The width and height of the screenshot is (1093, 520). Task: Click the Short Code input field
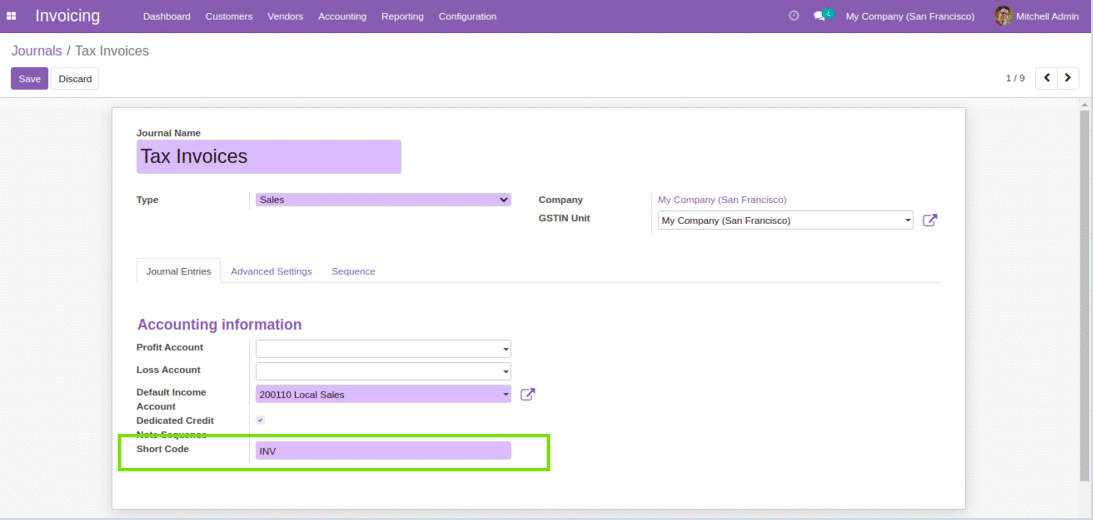[383, 451]
